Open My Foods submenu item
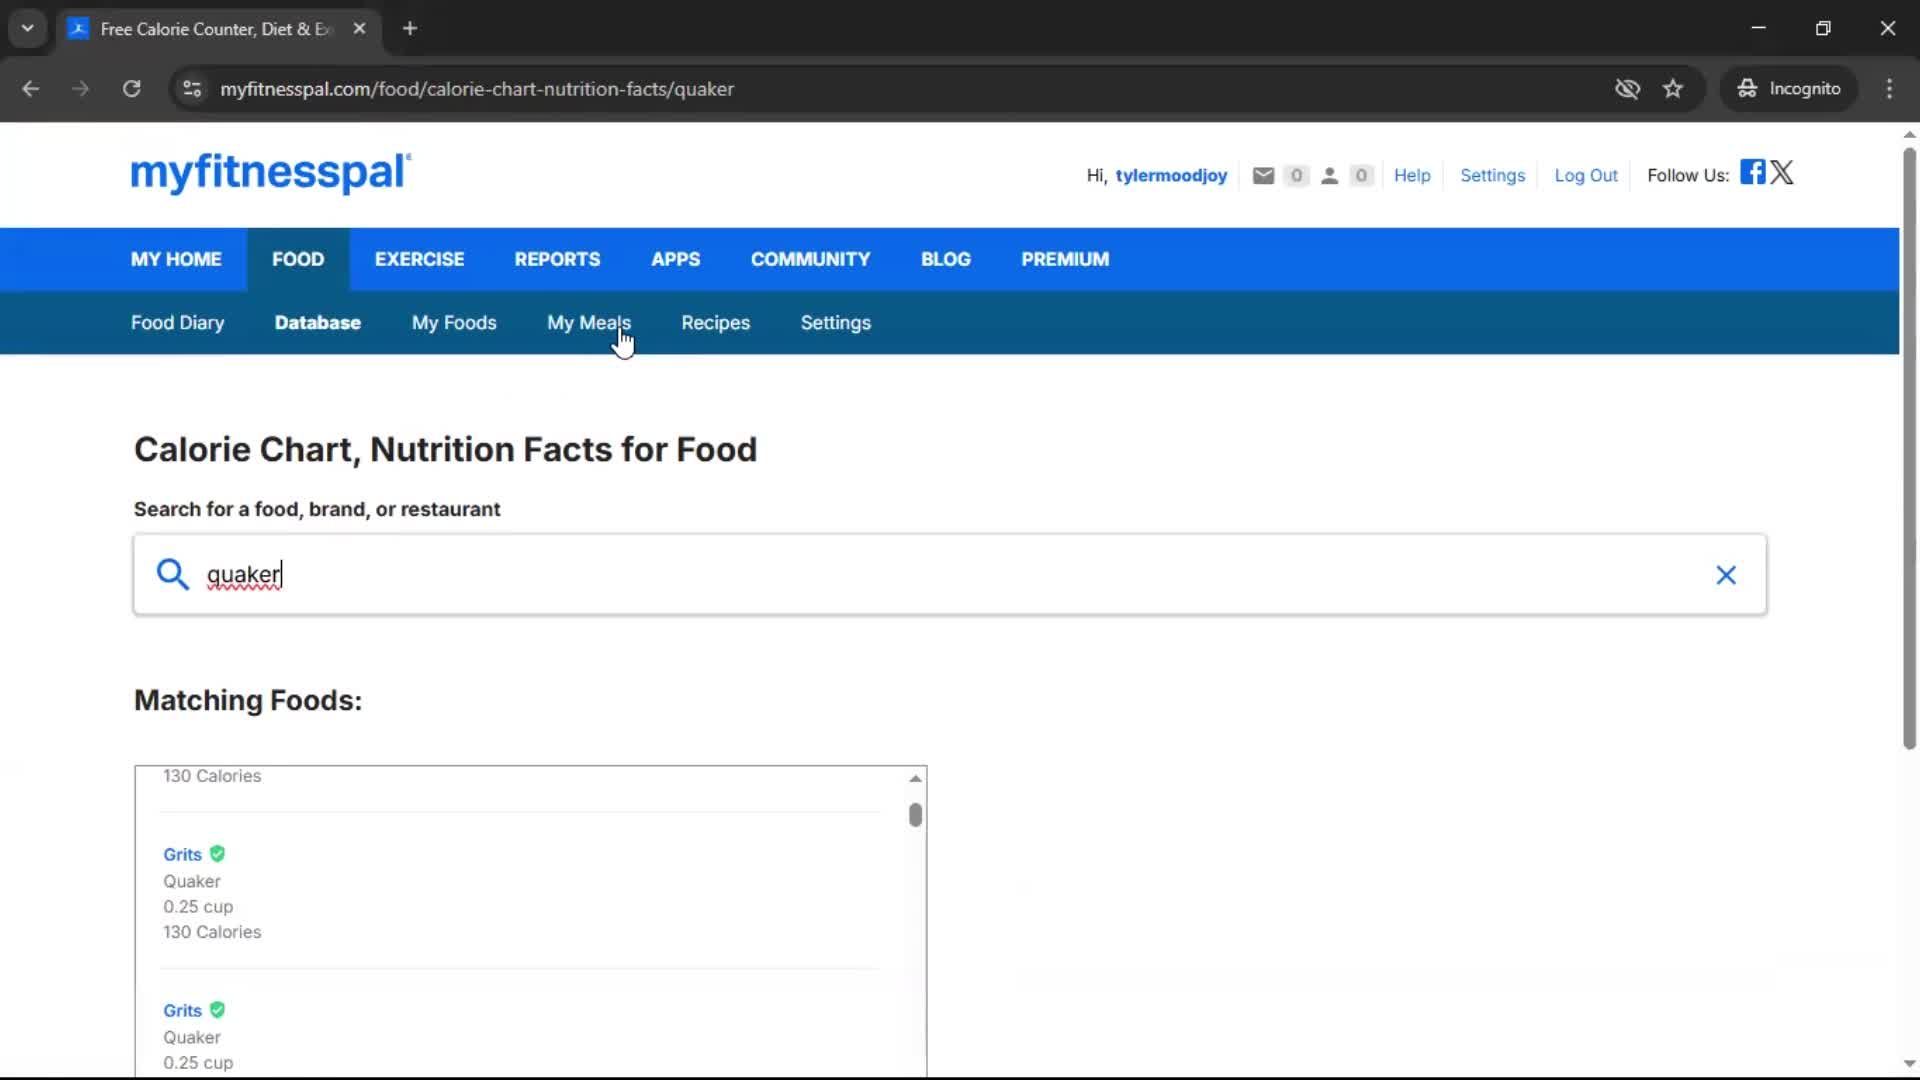 [x=454, y=323]
